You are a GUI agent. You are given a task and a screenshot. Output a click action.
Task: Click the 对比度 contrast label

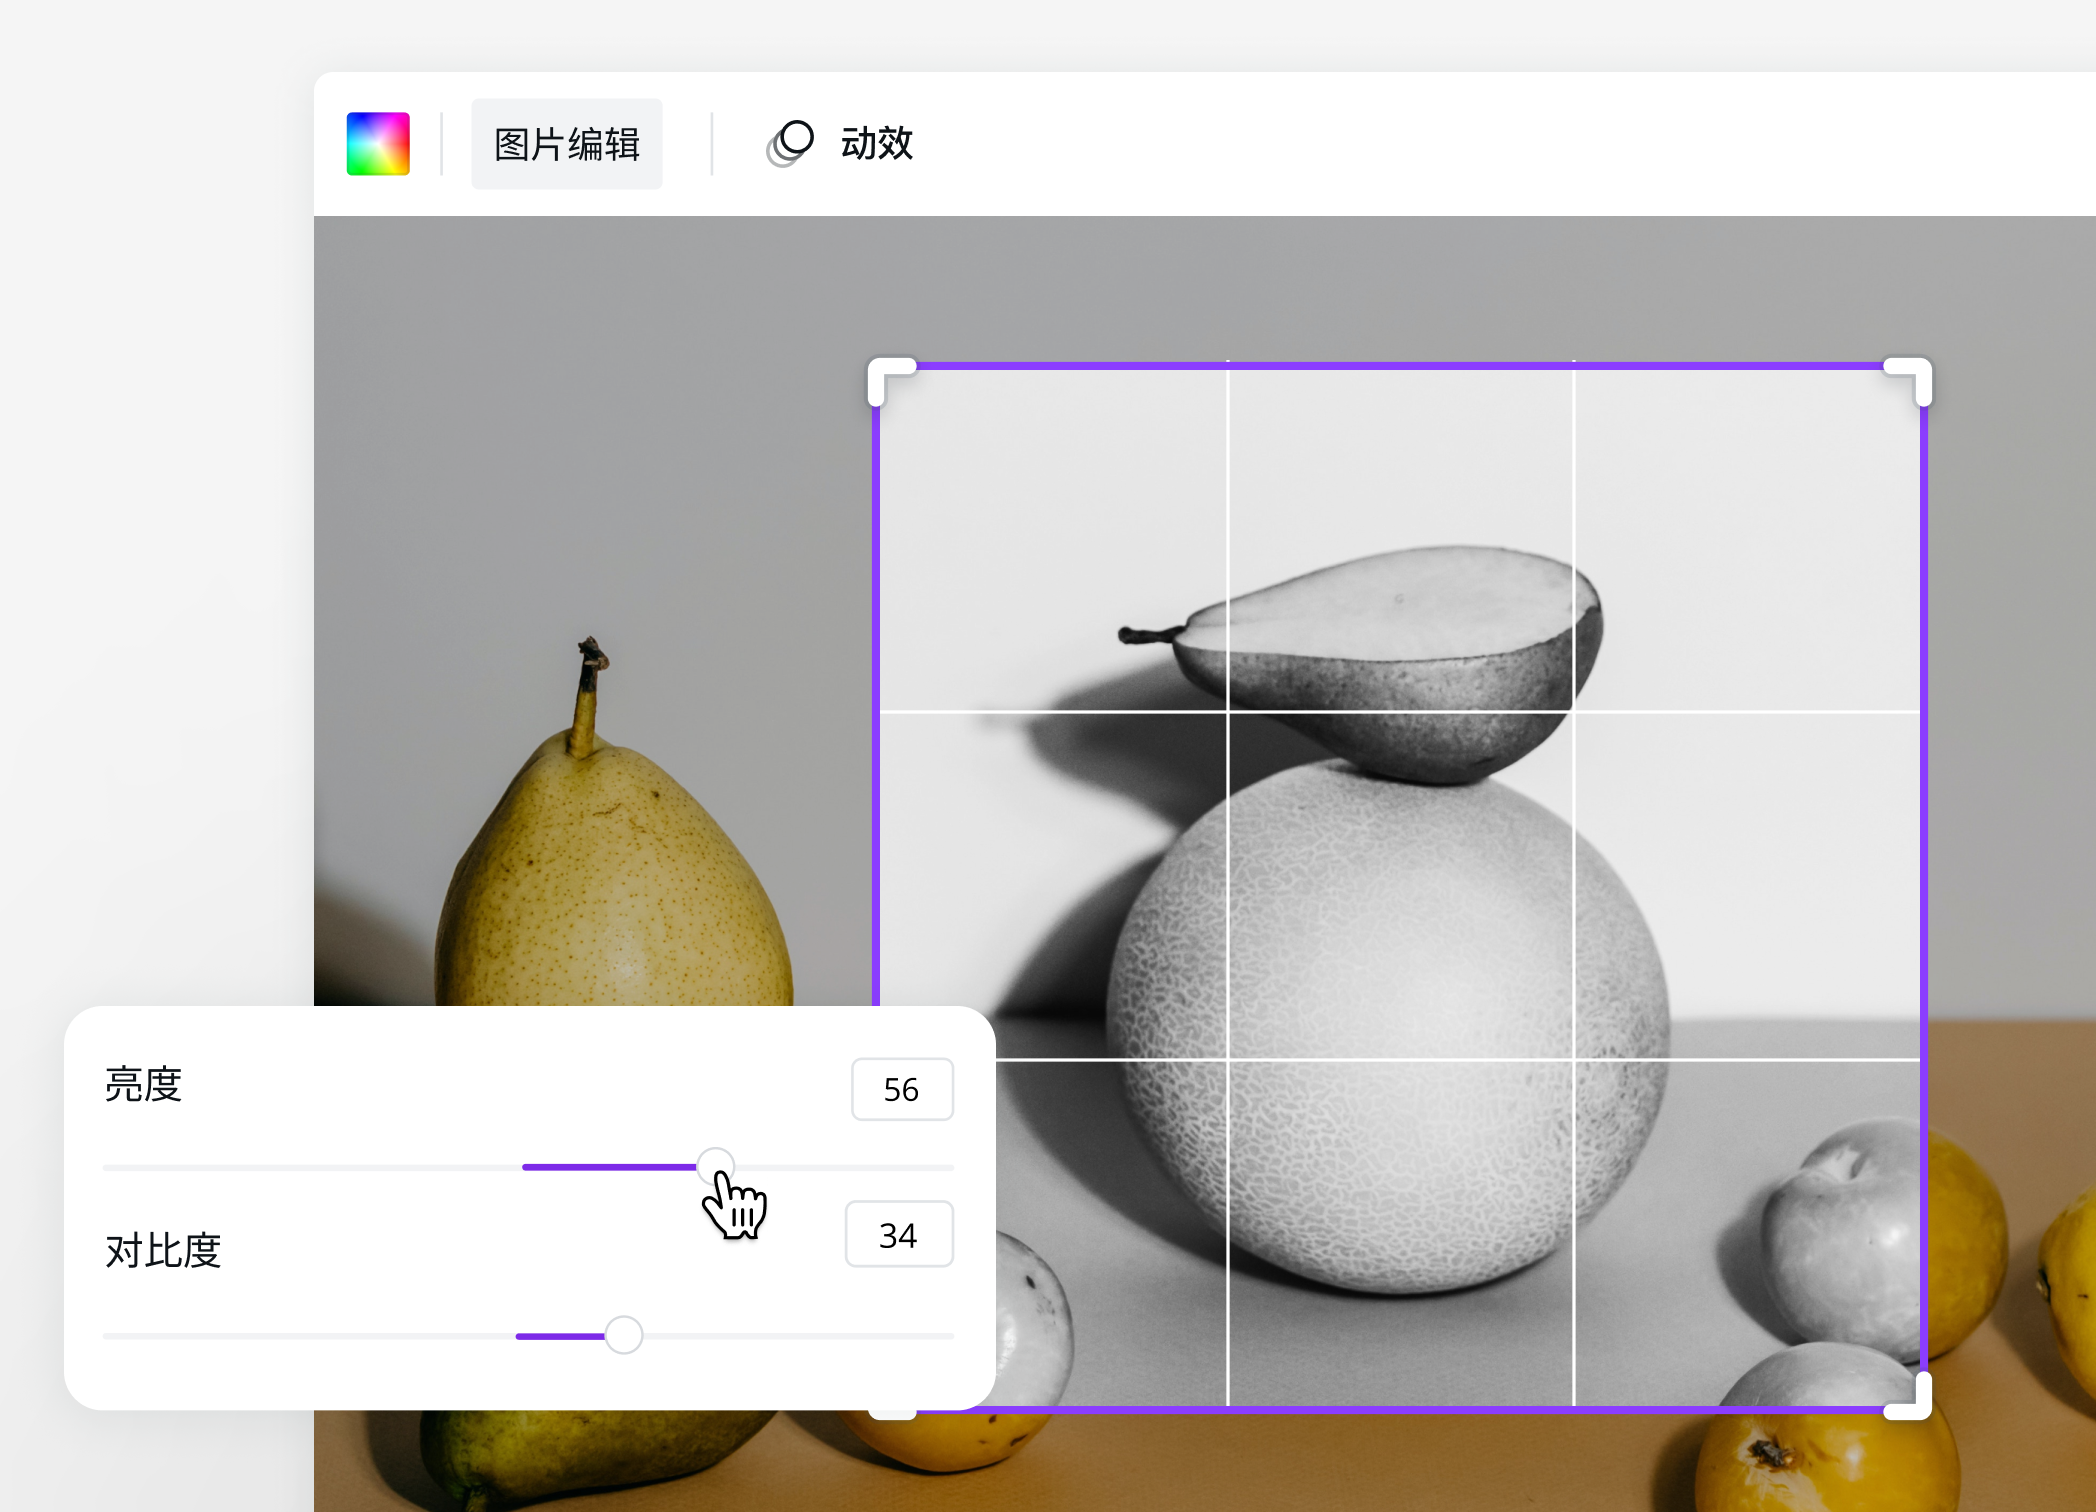coord(163,1251)
